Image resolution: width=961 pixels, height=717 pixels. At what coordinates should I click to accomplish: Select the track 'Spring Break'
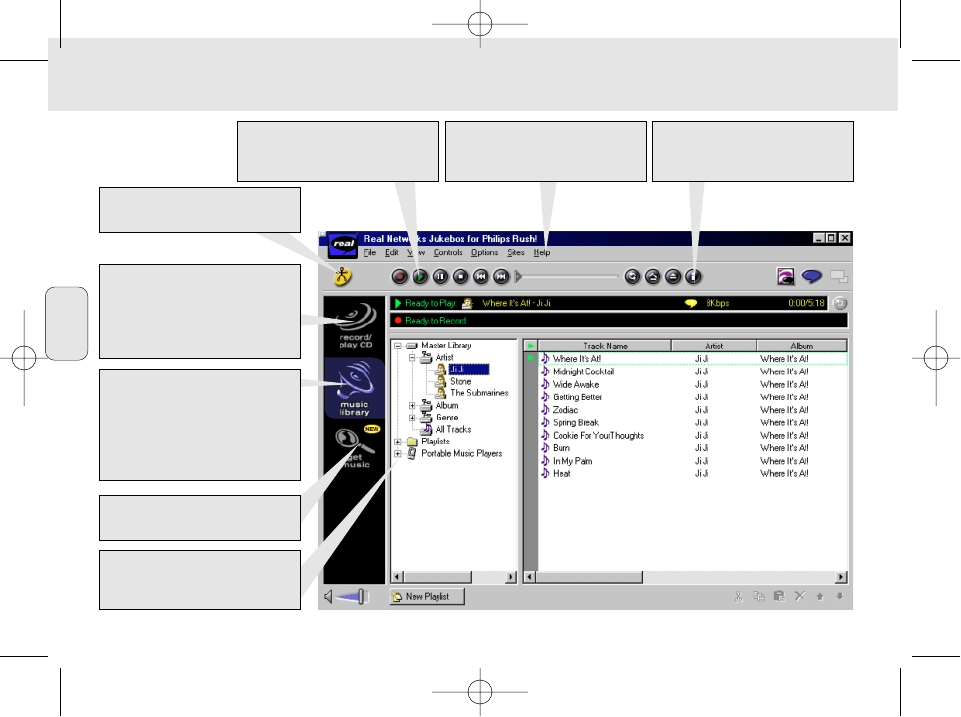(575, 423)
